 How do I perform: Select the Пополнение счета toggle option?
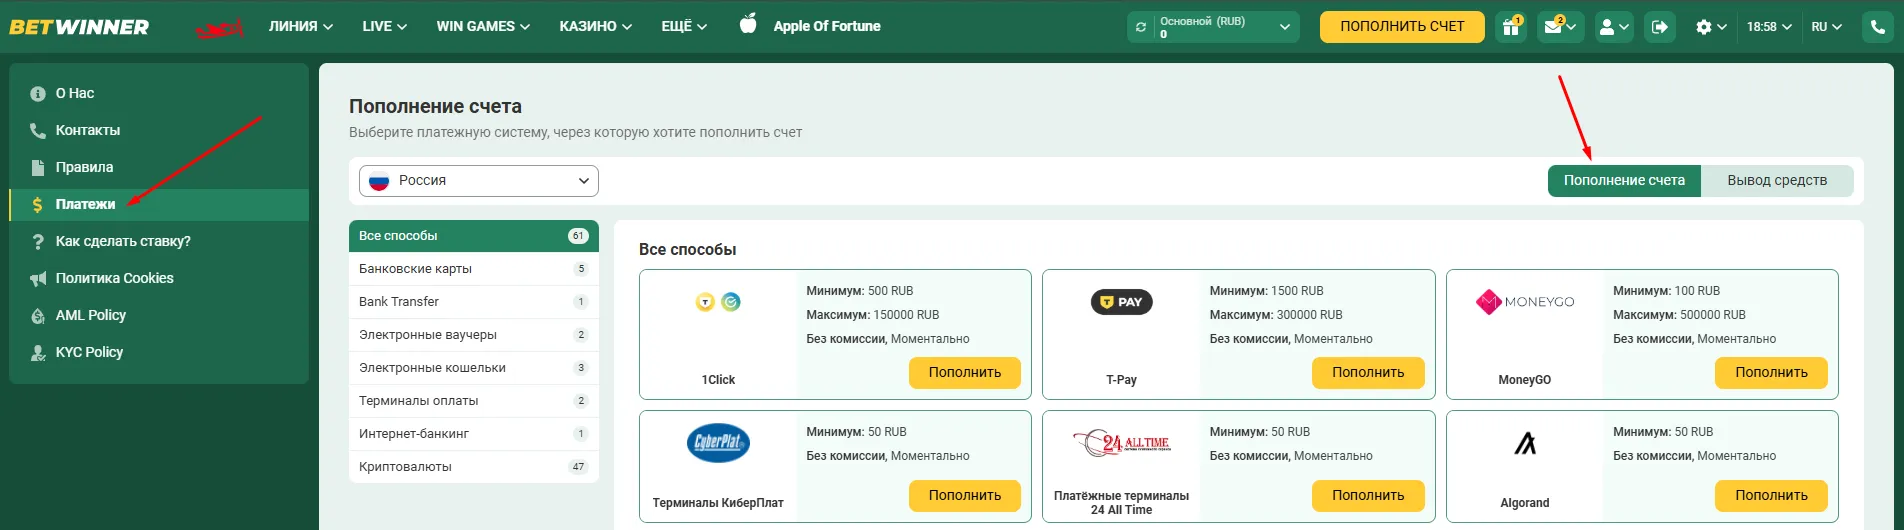(x=1624, y=181)
